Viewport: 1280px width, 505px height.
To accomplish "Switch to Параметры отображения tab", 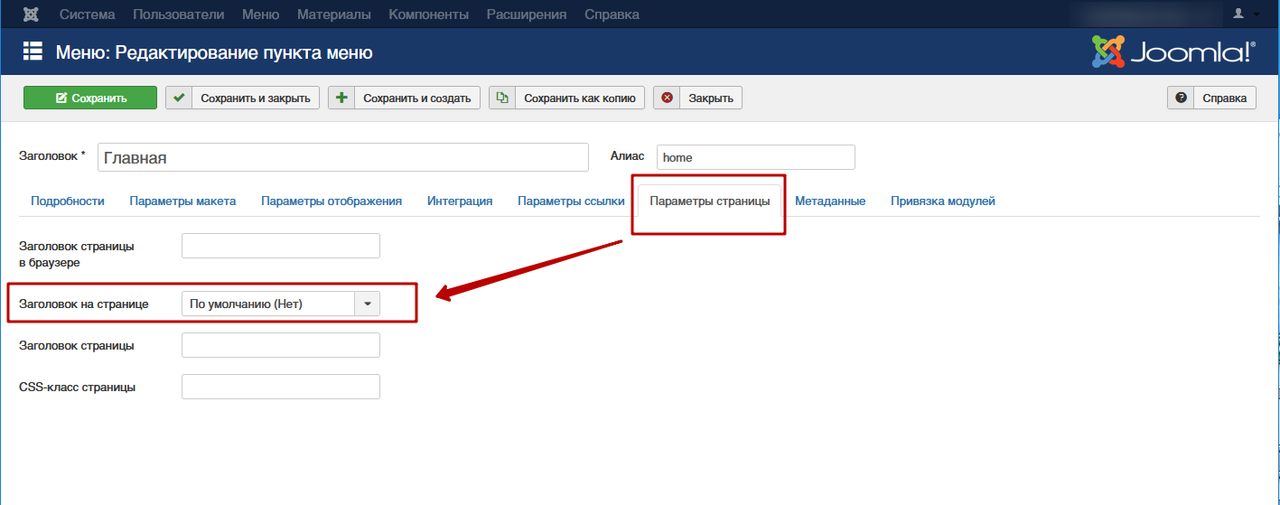I will [x=332, y=201].
